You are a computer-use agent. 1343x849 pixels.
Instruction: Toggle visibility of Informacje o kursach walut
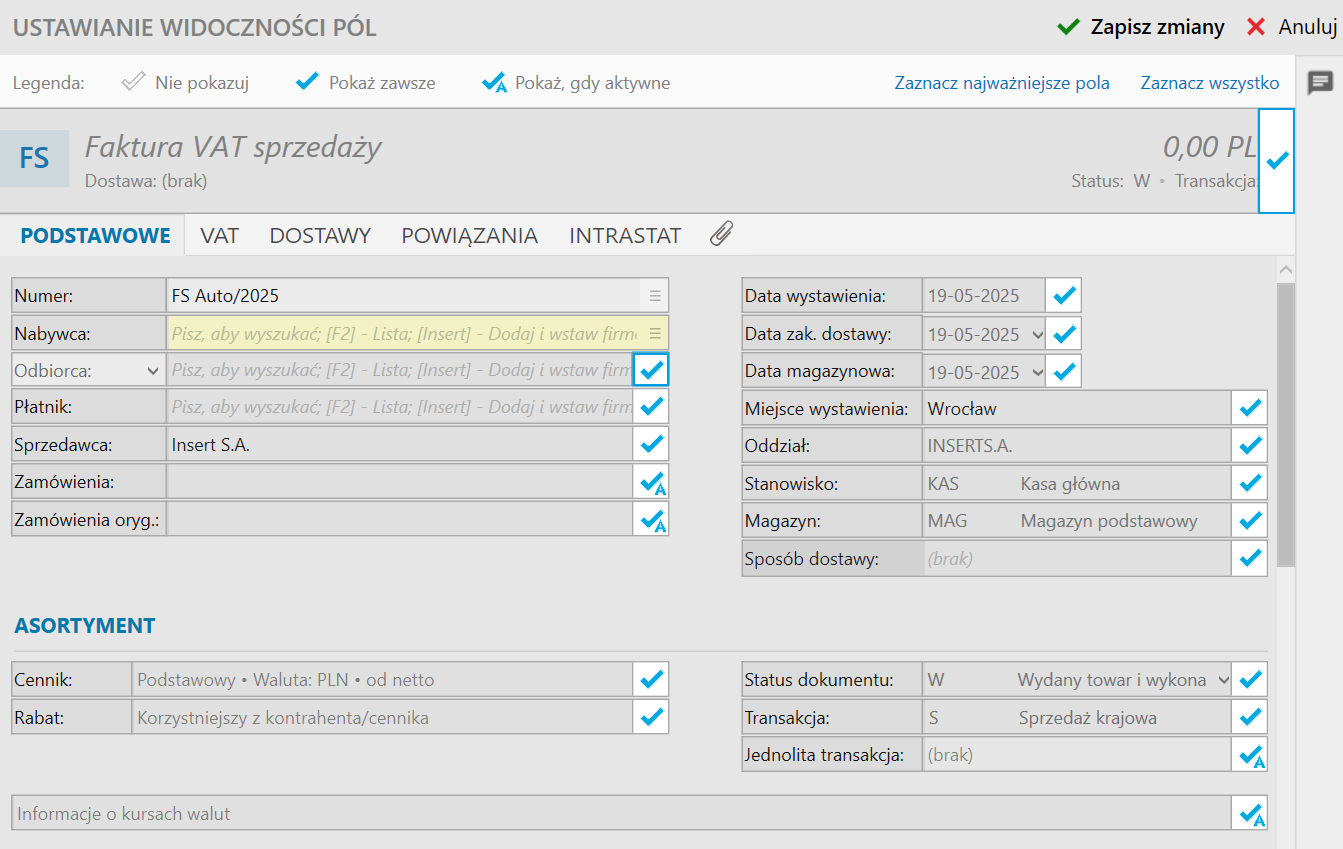[x=1250, y=813]
